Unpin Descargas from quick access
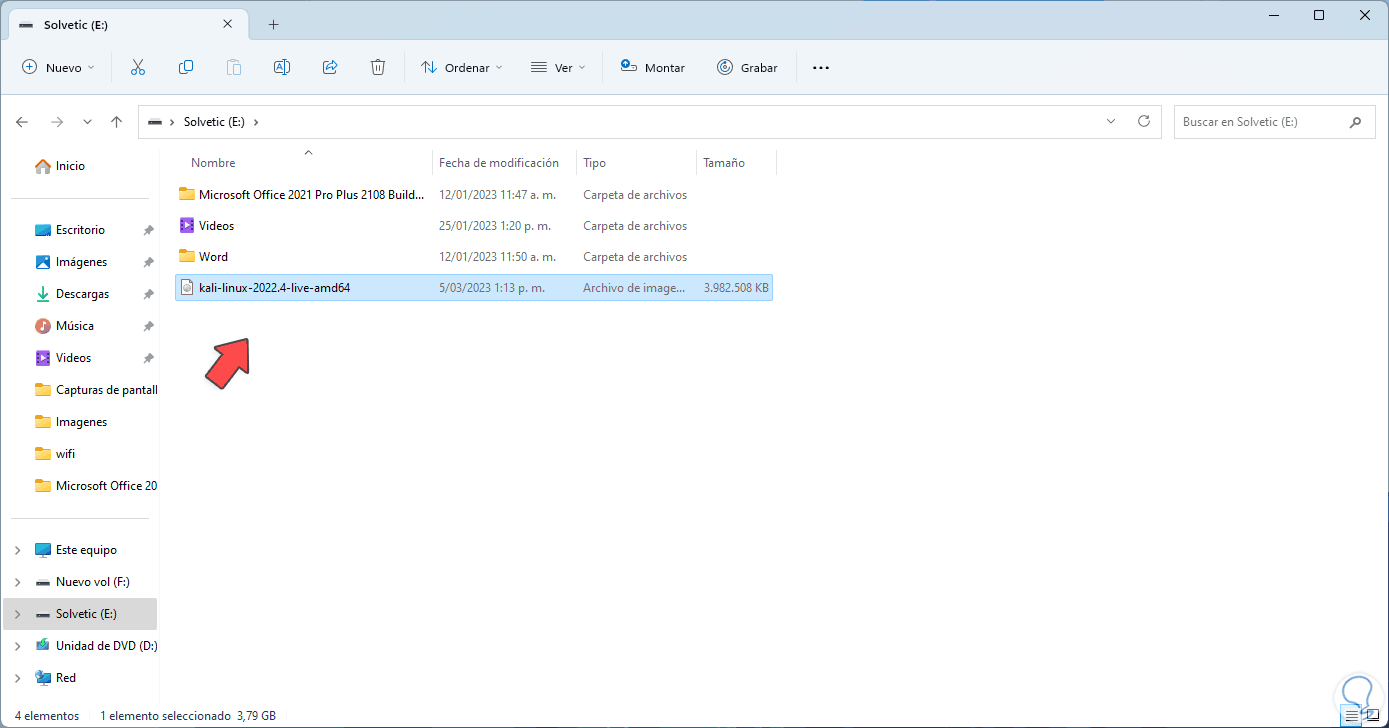Viewport: 1389px width, 728px height. pyautogui.click(x=148, y=294)
